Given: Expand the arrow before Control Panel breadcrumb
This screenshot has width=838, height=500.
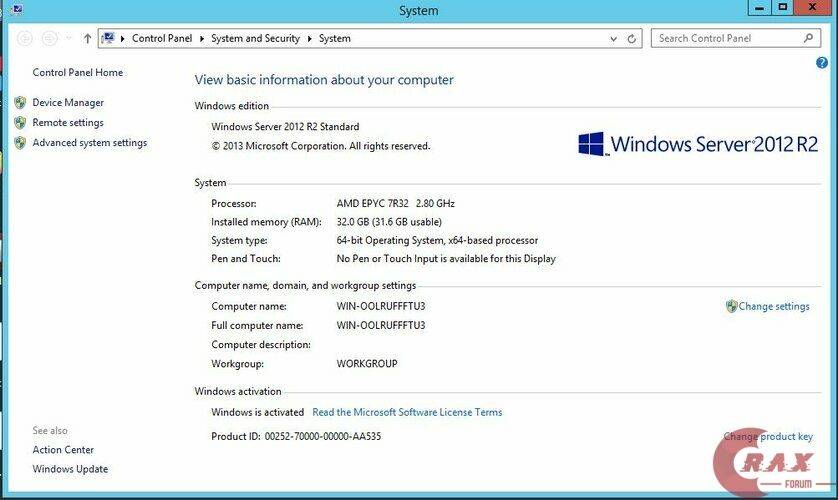Looking at the screenshot, I should click(122, 38).
